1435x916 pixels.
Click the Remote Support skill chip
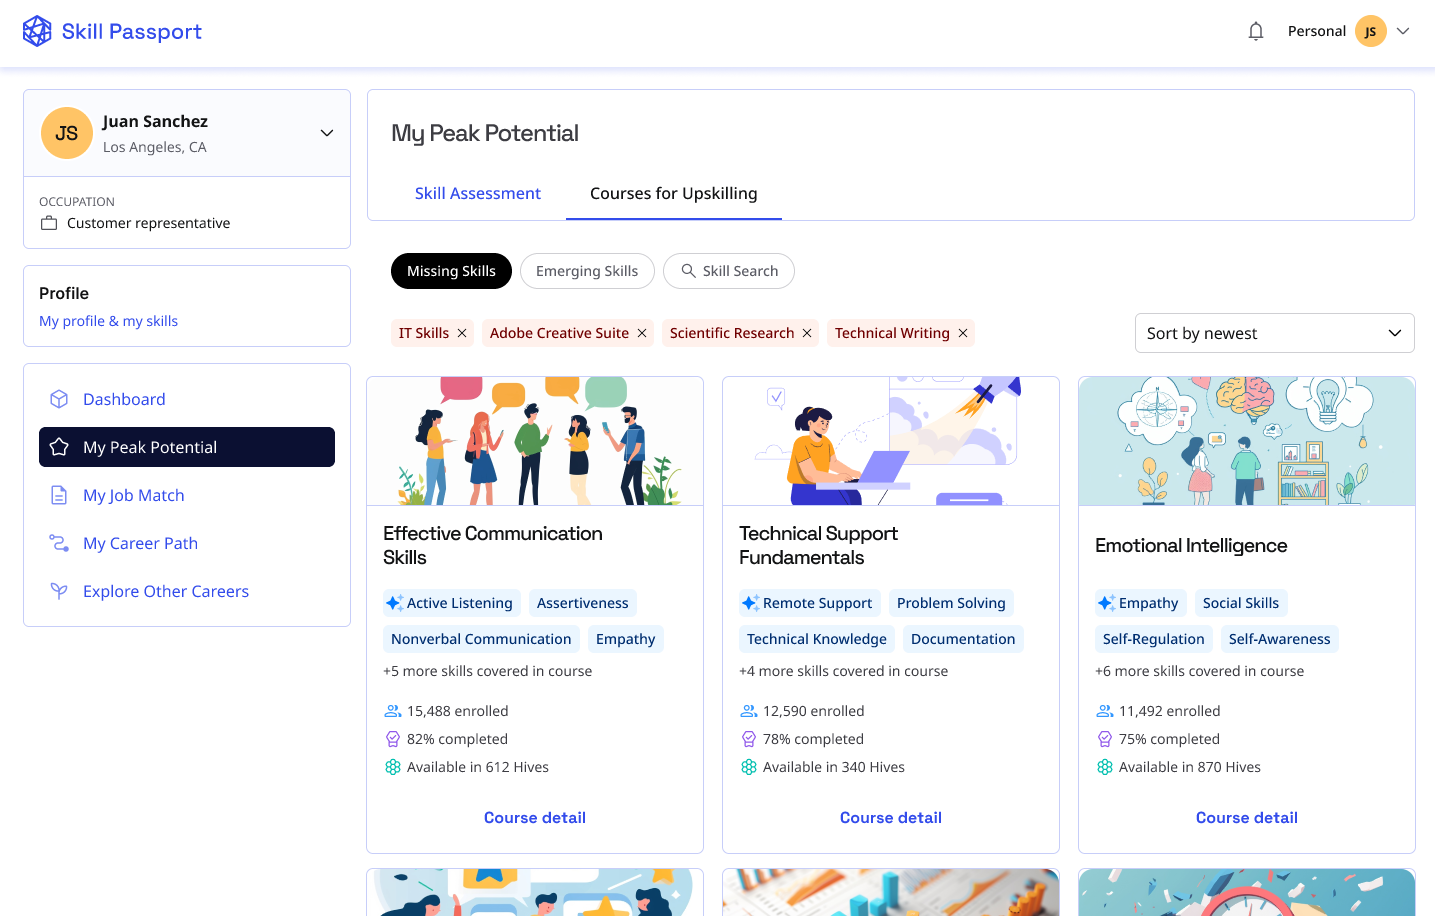[810, 603]
